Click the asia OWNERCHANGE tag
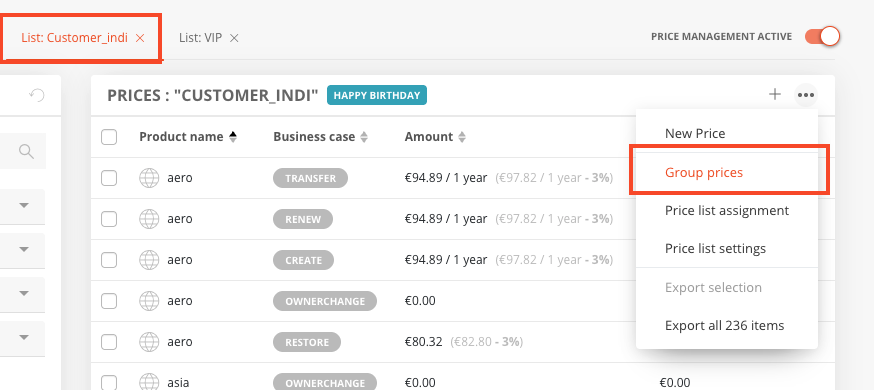 [325, 383]
